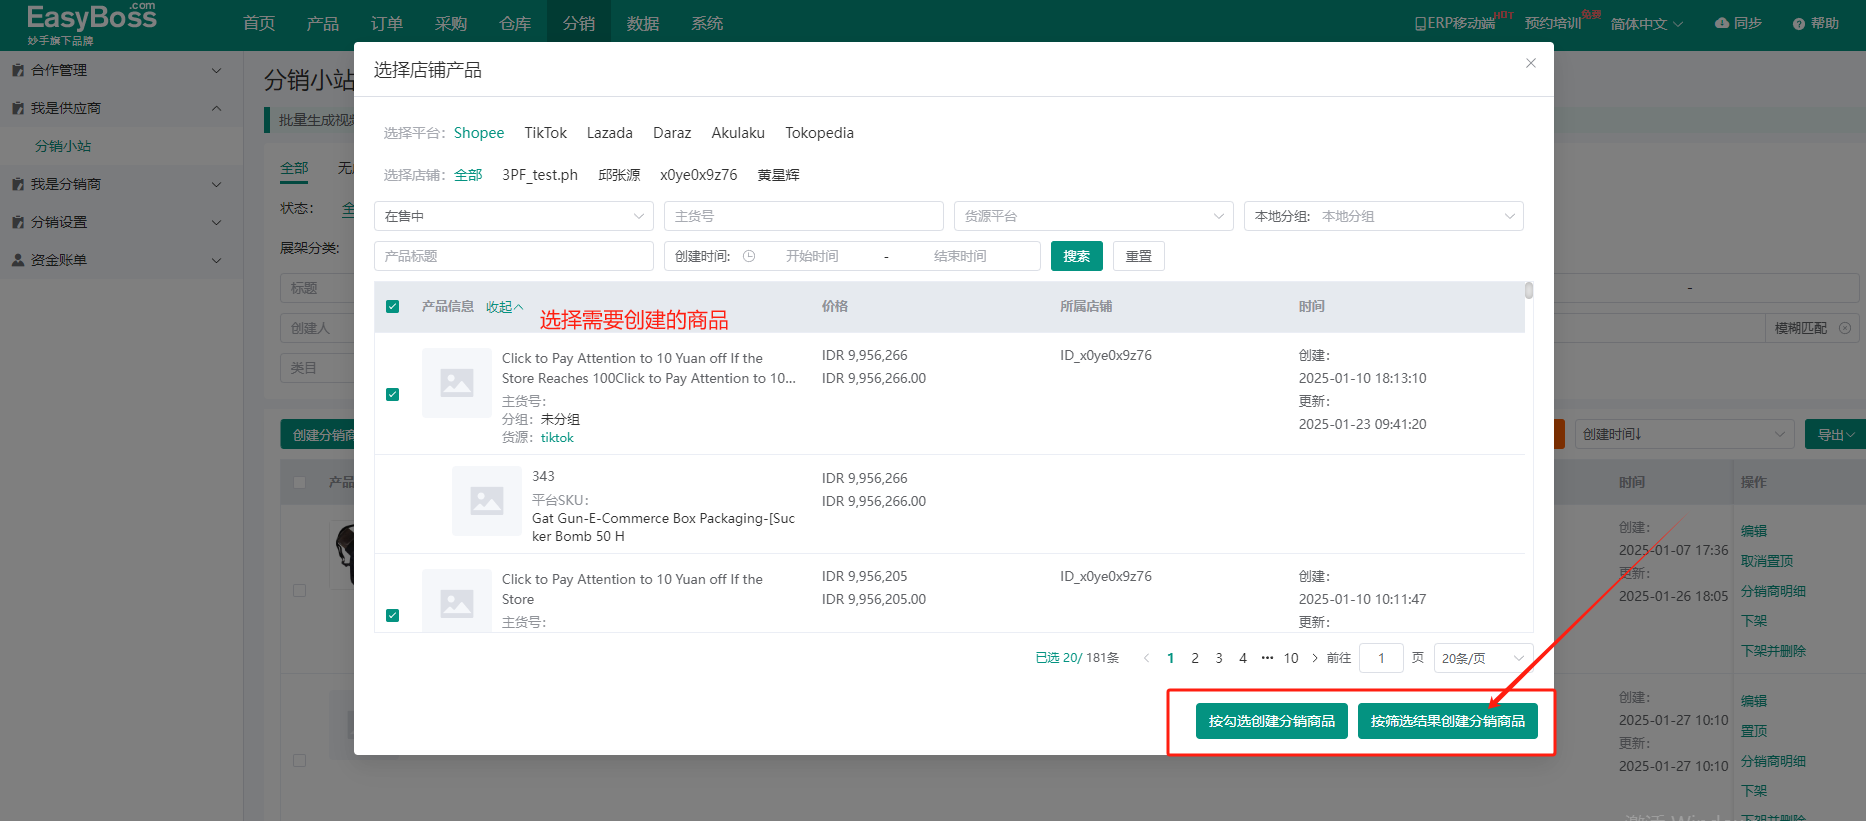Click the product list vertical scrollbar

coord(1529,291)
